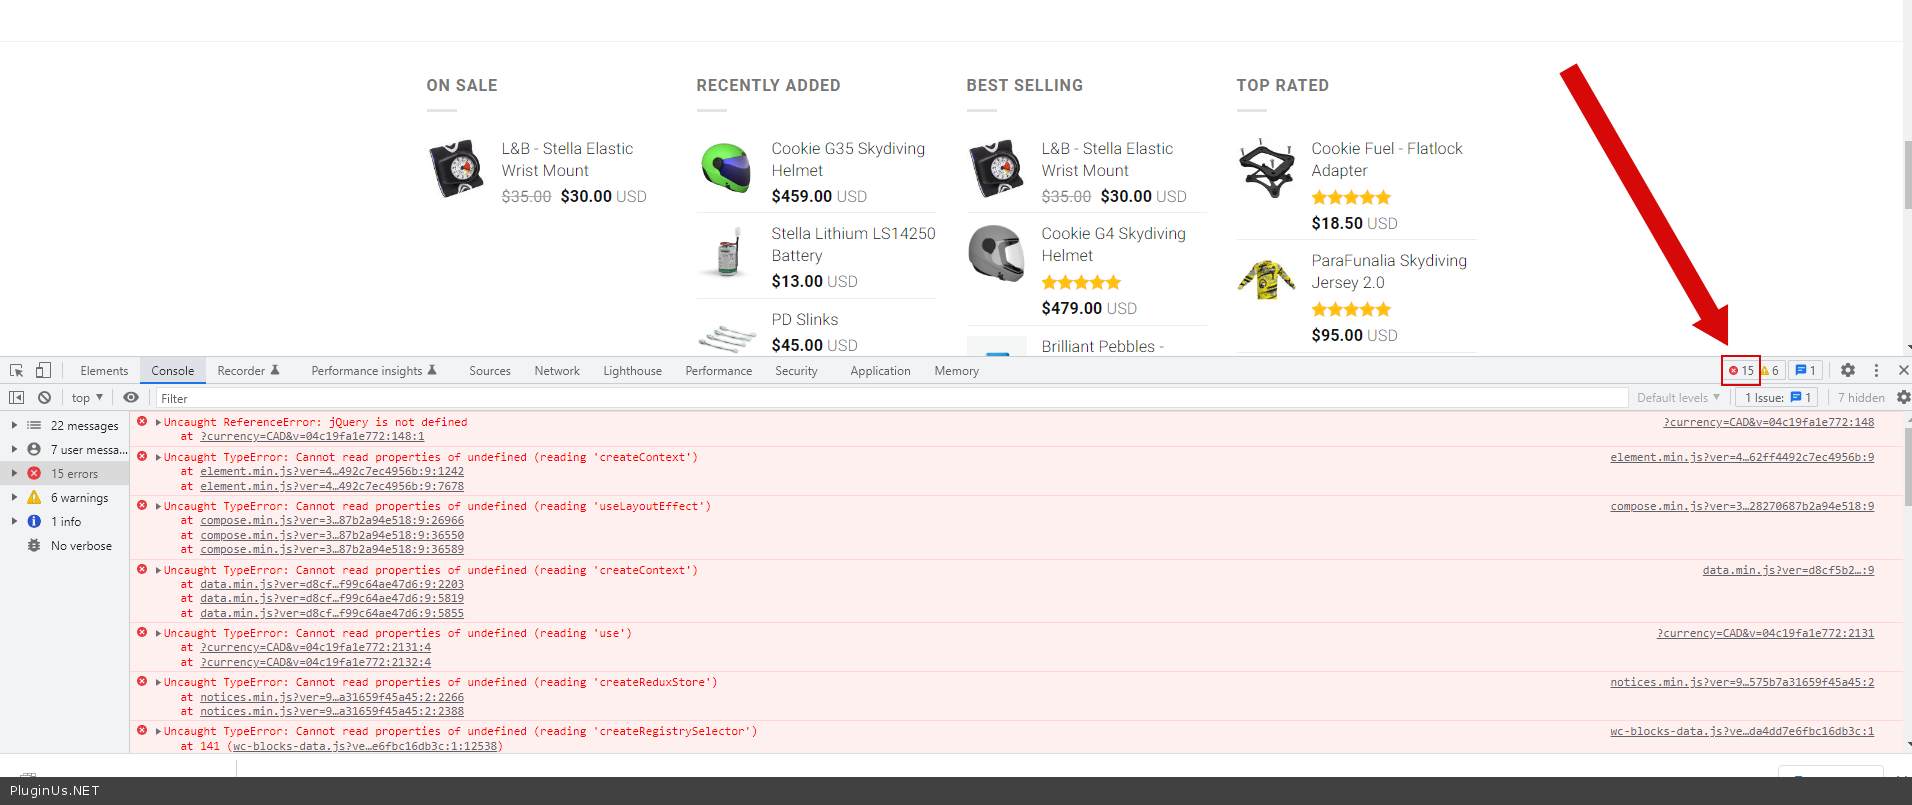The image size is (1912, 805).
Task: Toggle the device toolbar icon
Action: point(43,370)
